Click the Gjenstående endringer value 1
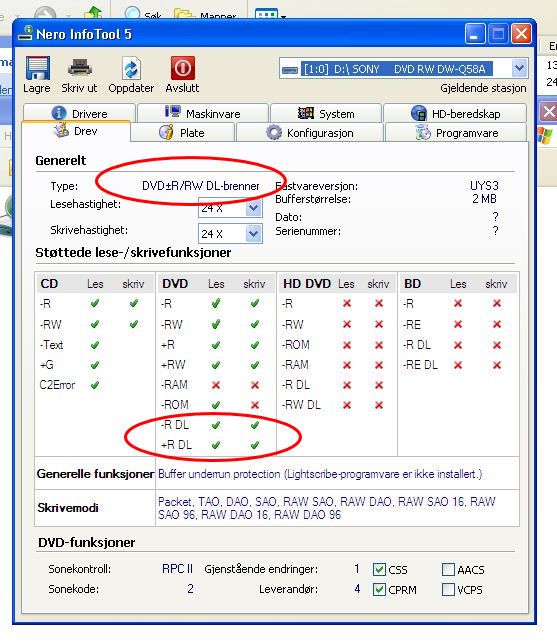The height and width of the screenshot is (643, 557). pyautogui.click(x=357, y=569)
